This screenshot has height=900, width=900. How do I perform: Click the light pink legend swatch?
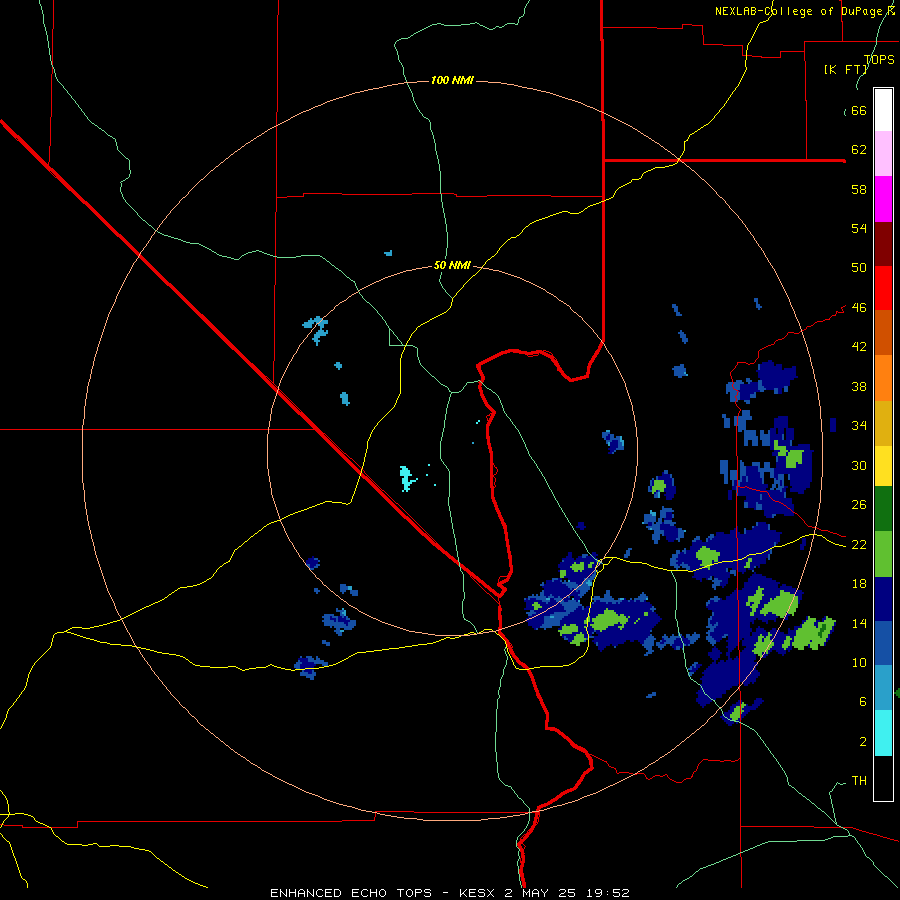pyautogui.click(x=883, y=153)
